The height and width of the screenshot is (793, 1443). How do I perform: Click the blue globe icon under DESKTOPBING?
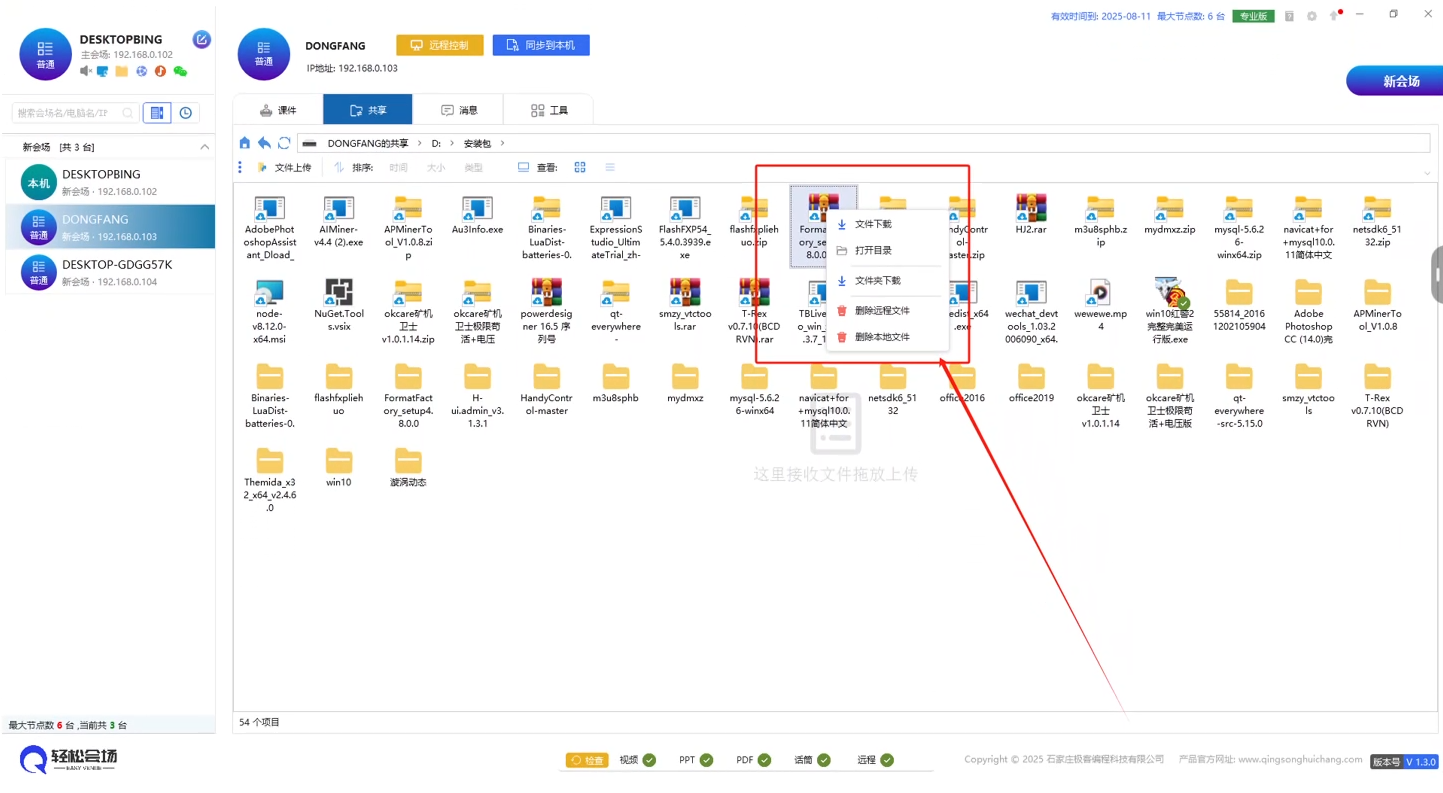pos(141,71)
